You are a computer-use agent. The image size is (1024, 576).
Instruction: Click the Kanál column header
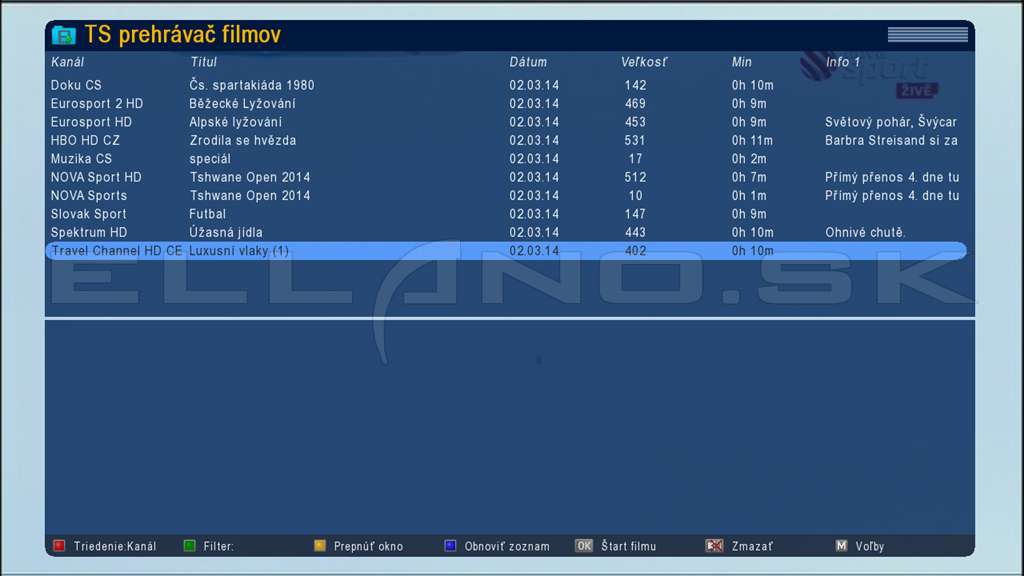[67, 62]
